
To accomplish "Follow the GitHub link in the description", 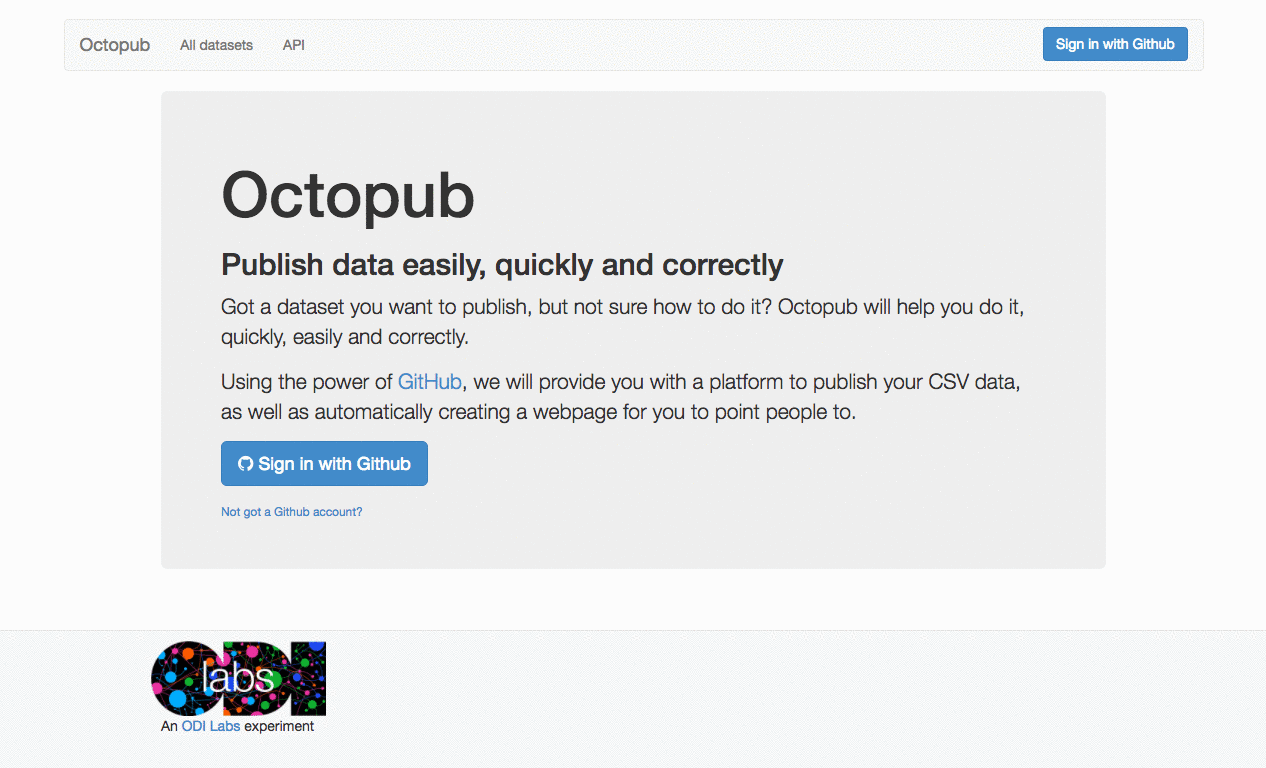I will (430, 382).
